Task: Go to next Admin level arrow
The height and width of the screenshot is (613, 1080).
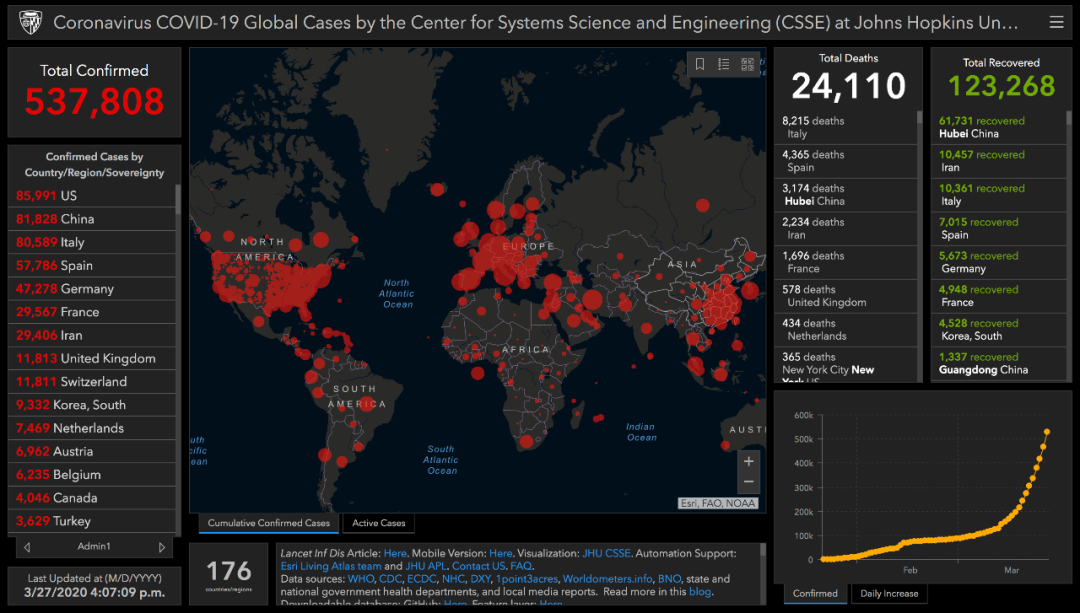Action: tap(162, 547)
